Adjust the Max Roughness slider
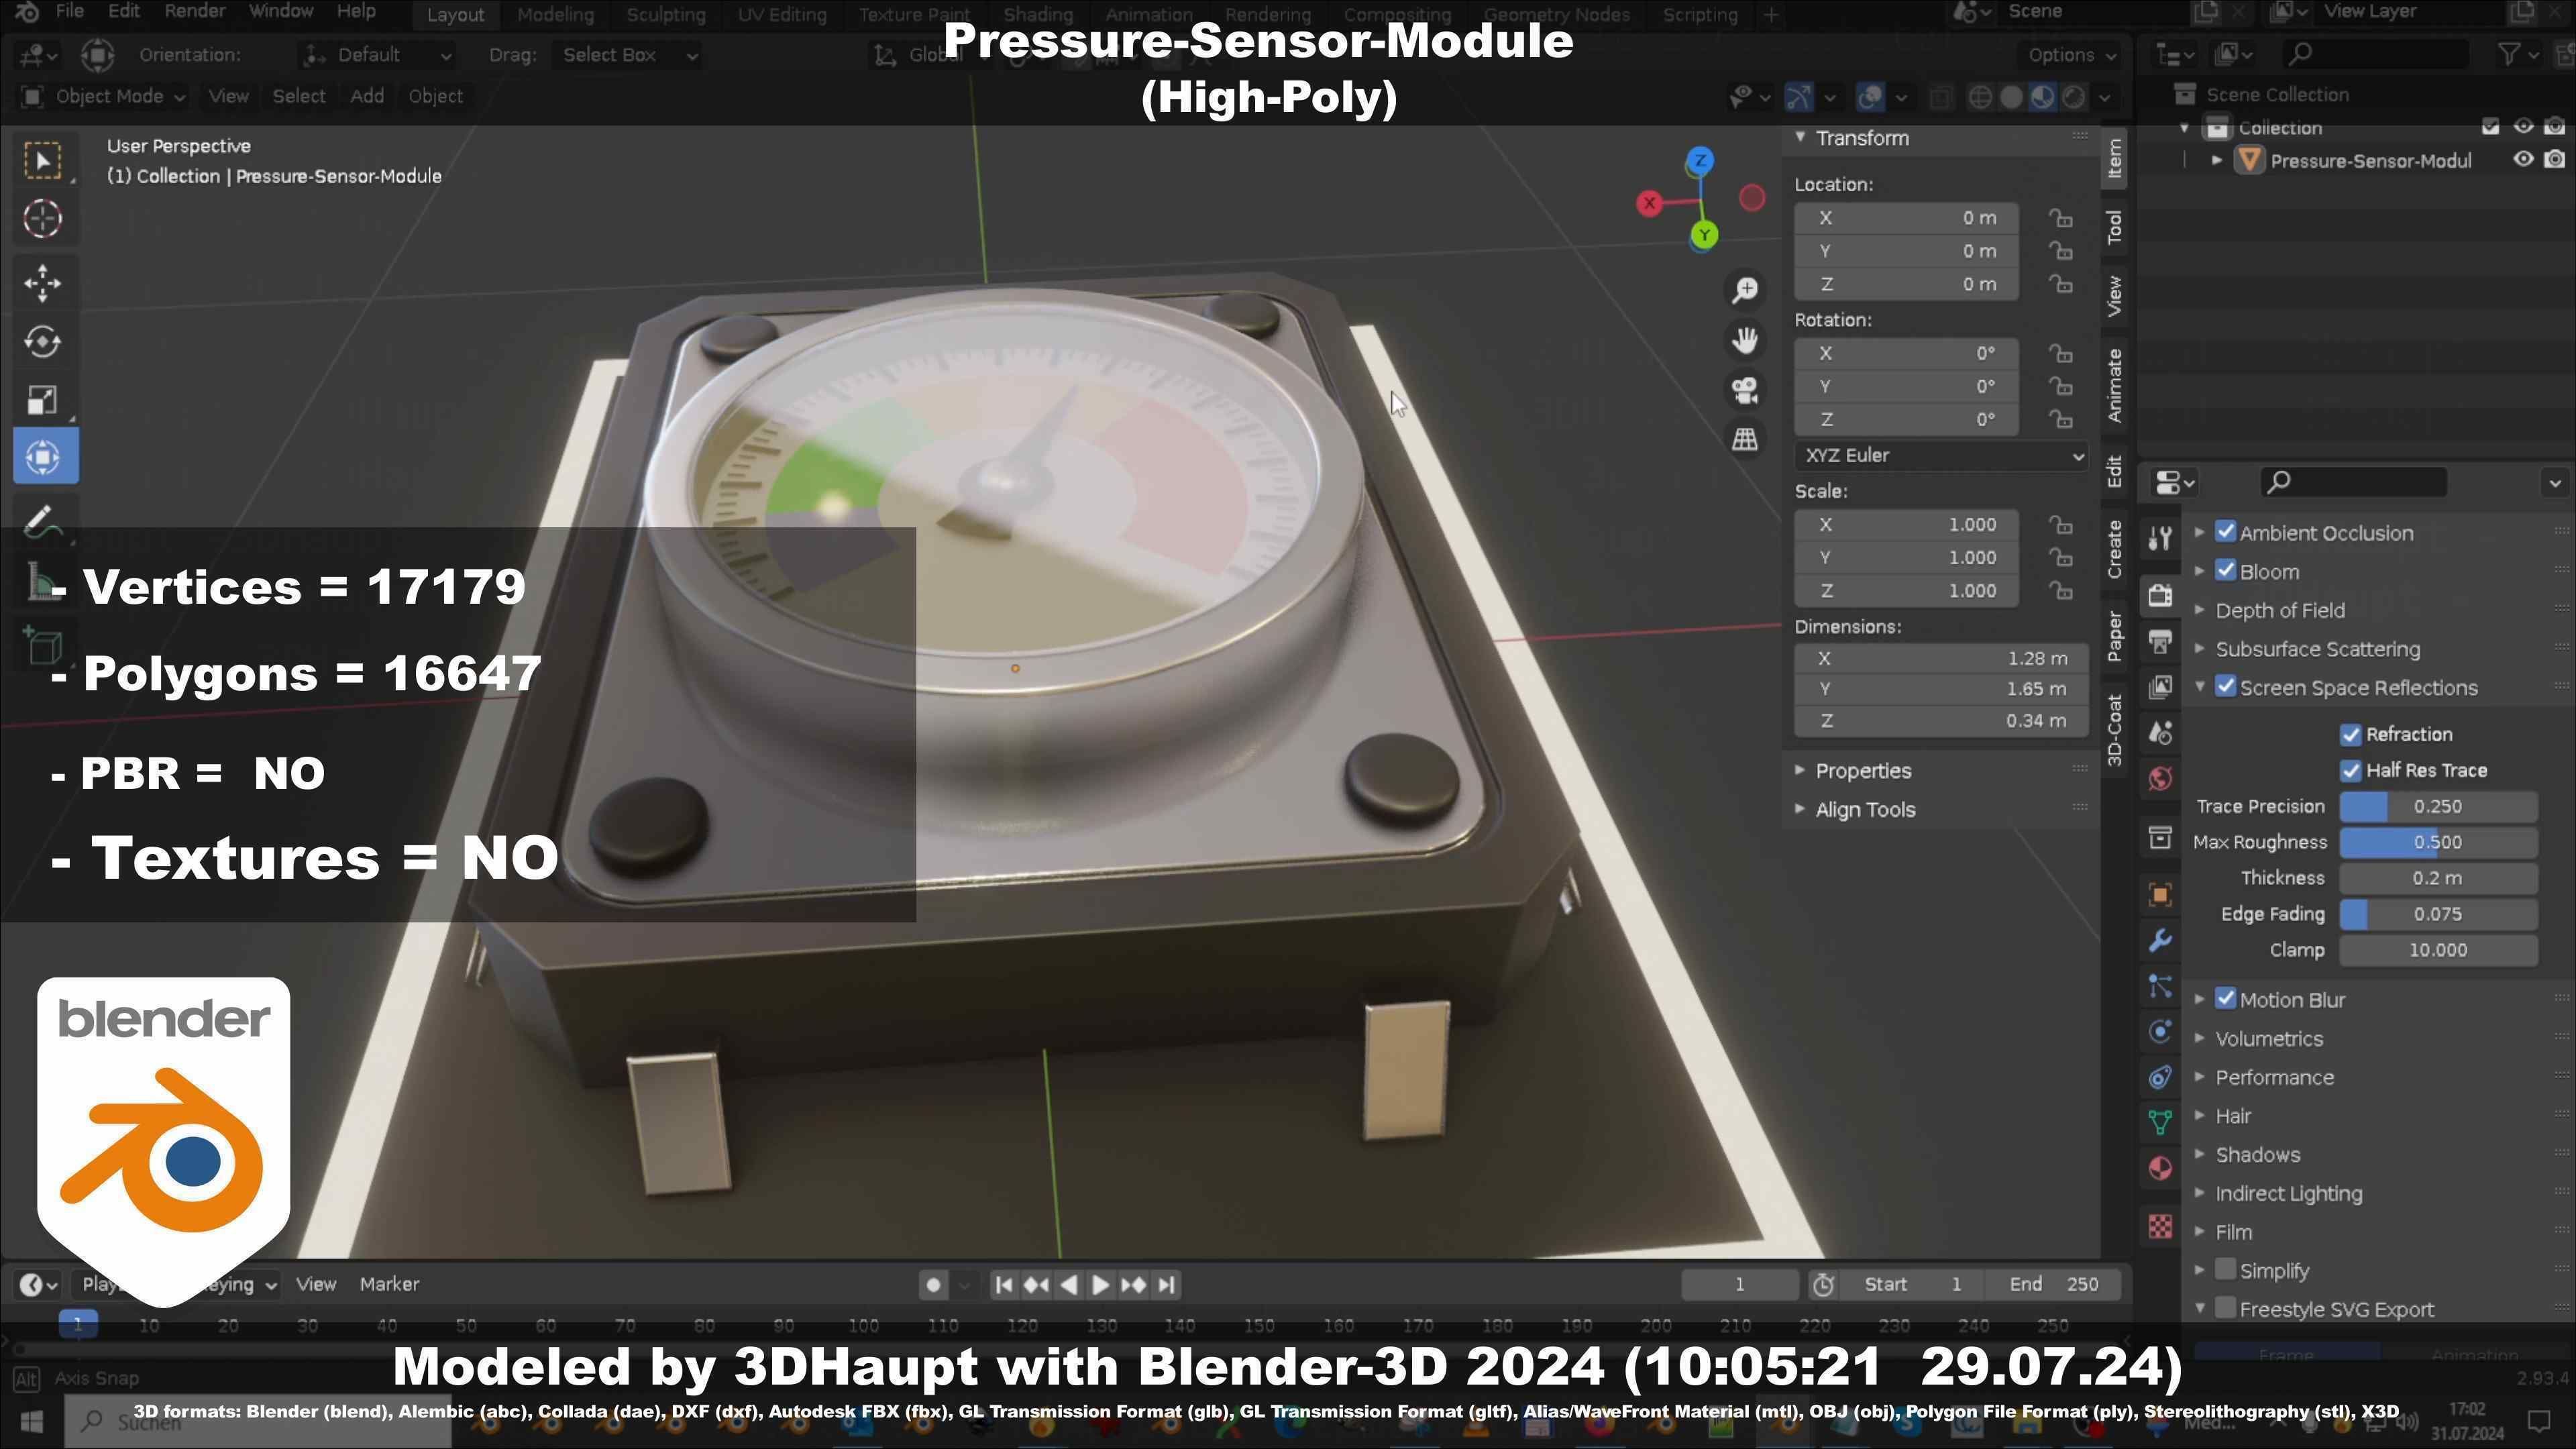 (x=2438, y=843)
